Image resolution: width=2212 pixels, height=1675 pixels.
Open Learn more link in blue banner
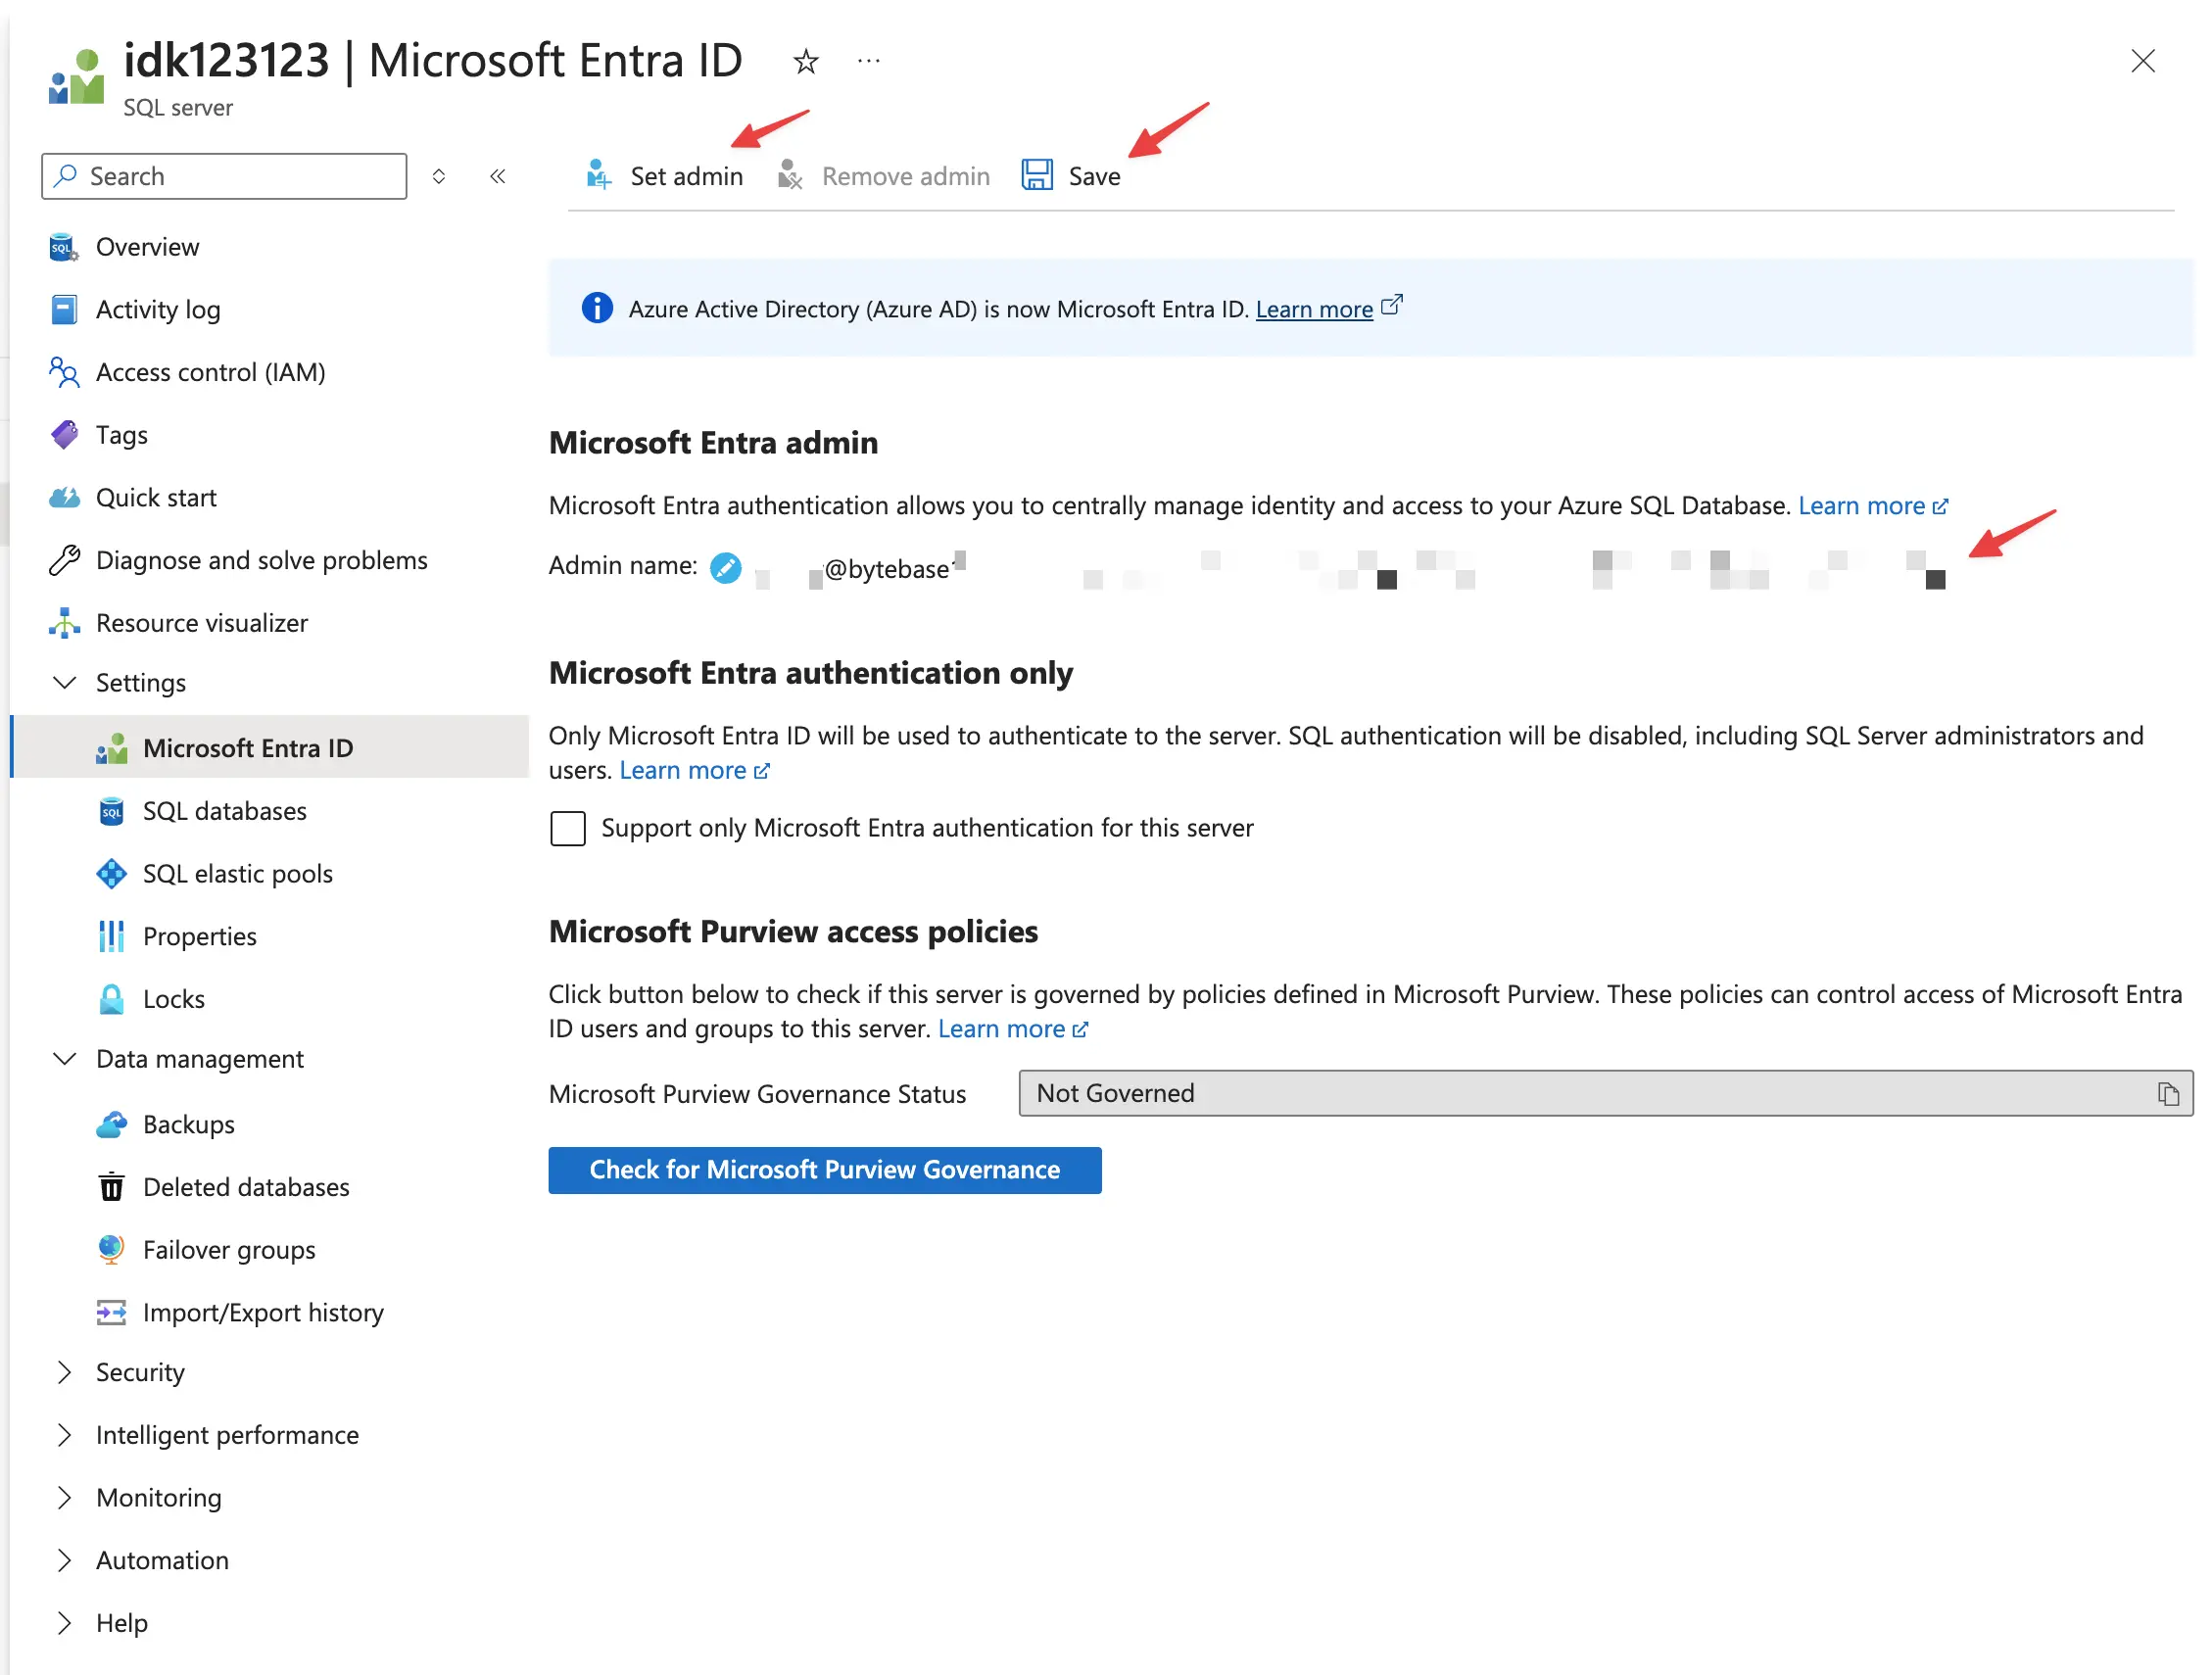pos(1313,309)
